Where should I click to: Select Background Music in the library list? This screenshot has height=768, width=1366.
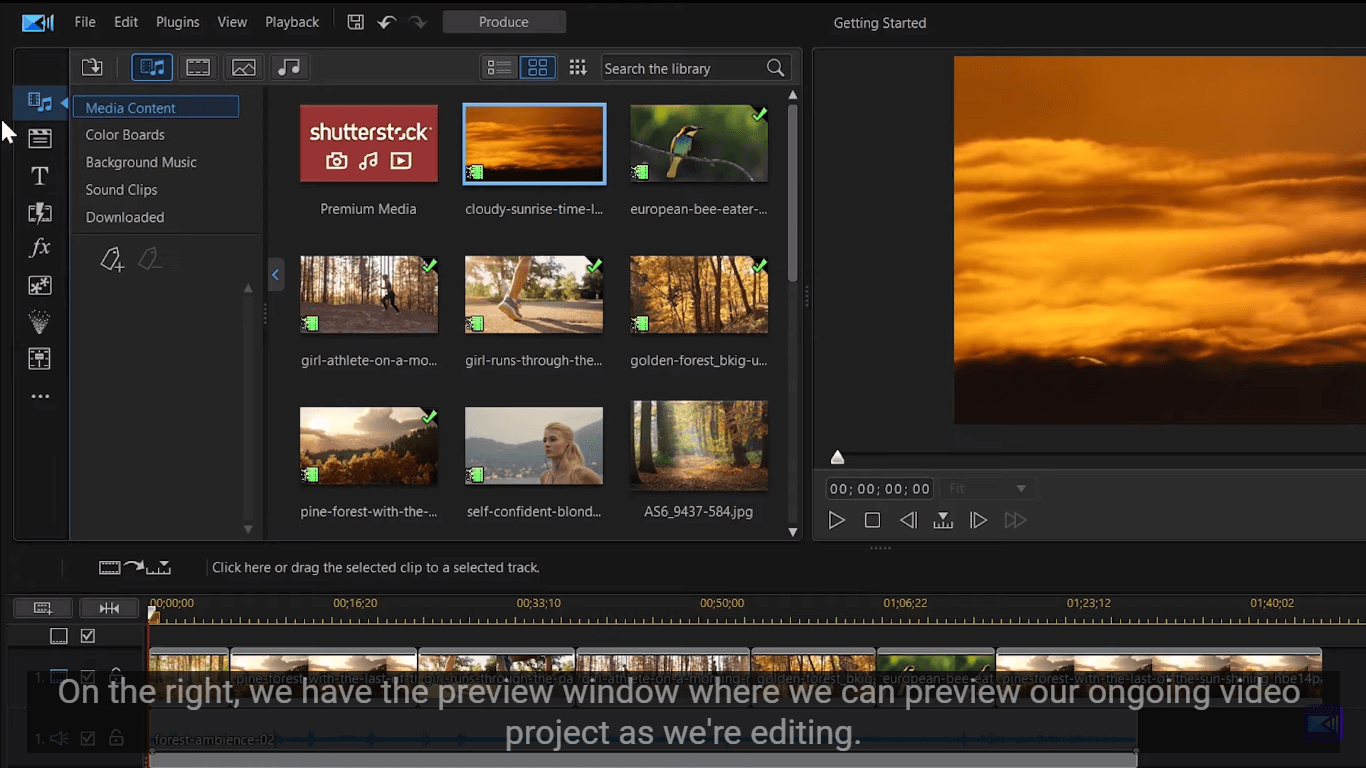pos(141,162)
